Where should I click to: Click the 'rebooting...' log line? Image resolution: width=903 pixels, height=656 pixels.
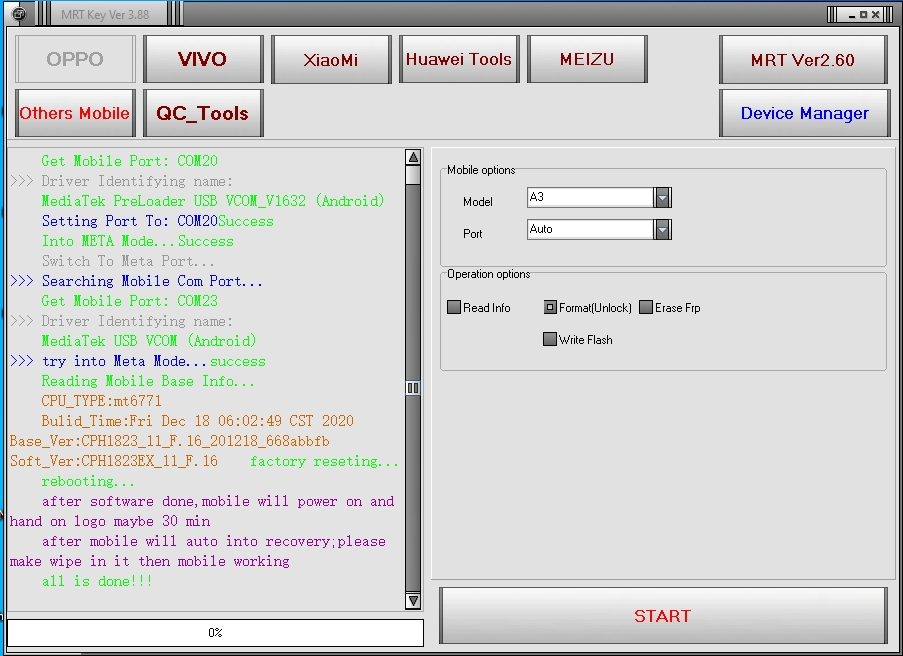[88, 481]
